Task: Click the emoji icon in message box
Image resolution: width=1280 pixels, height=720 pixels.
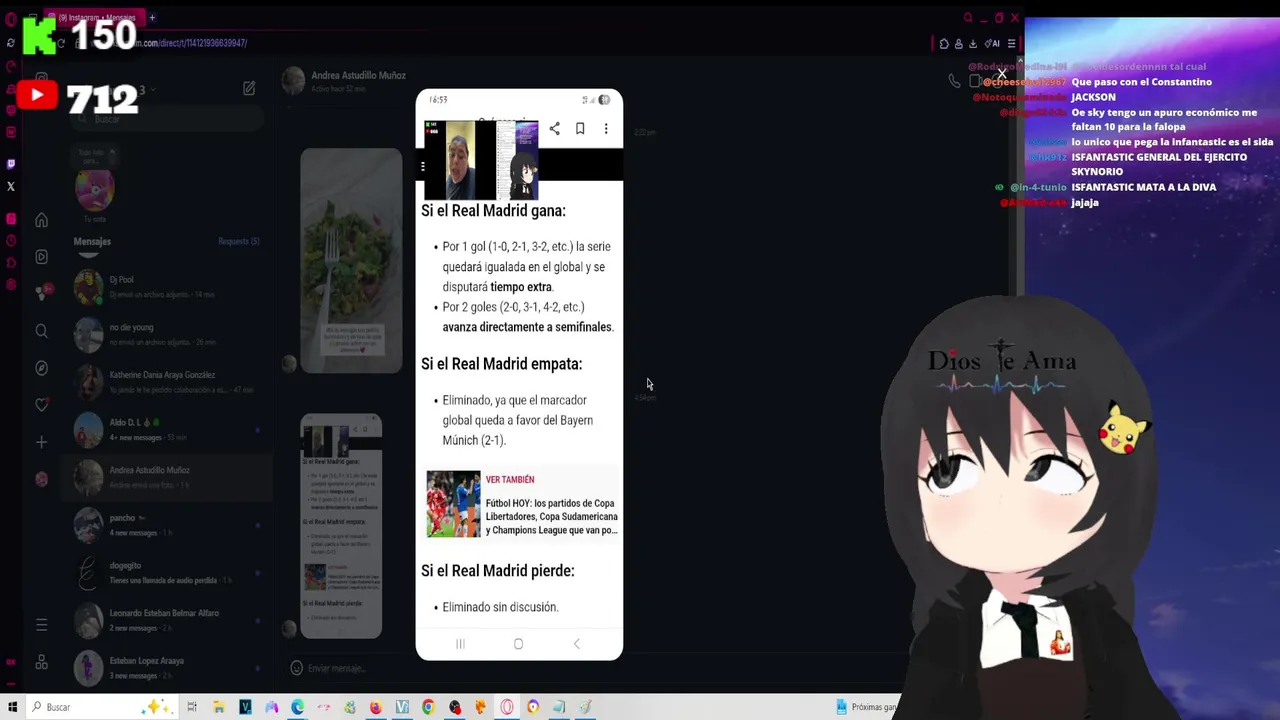Action: click(x=296, y=668)
